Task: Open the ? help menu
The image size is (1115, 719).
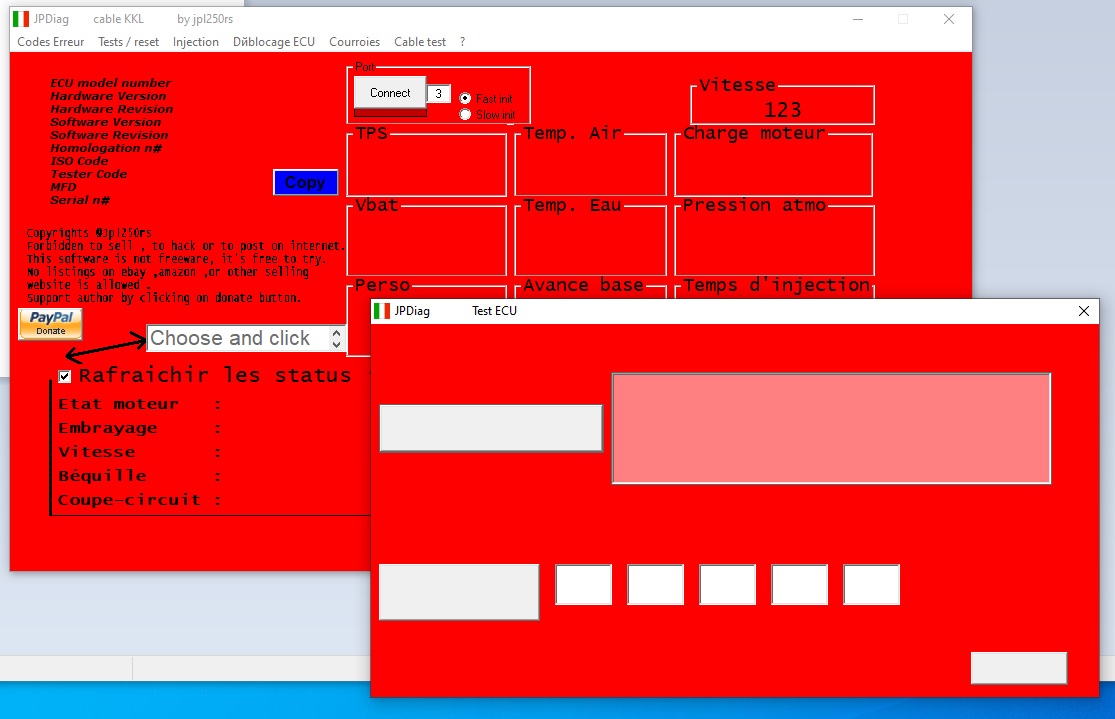Action: [459, 42]
